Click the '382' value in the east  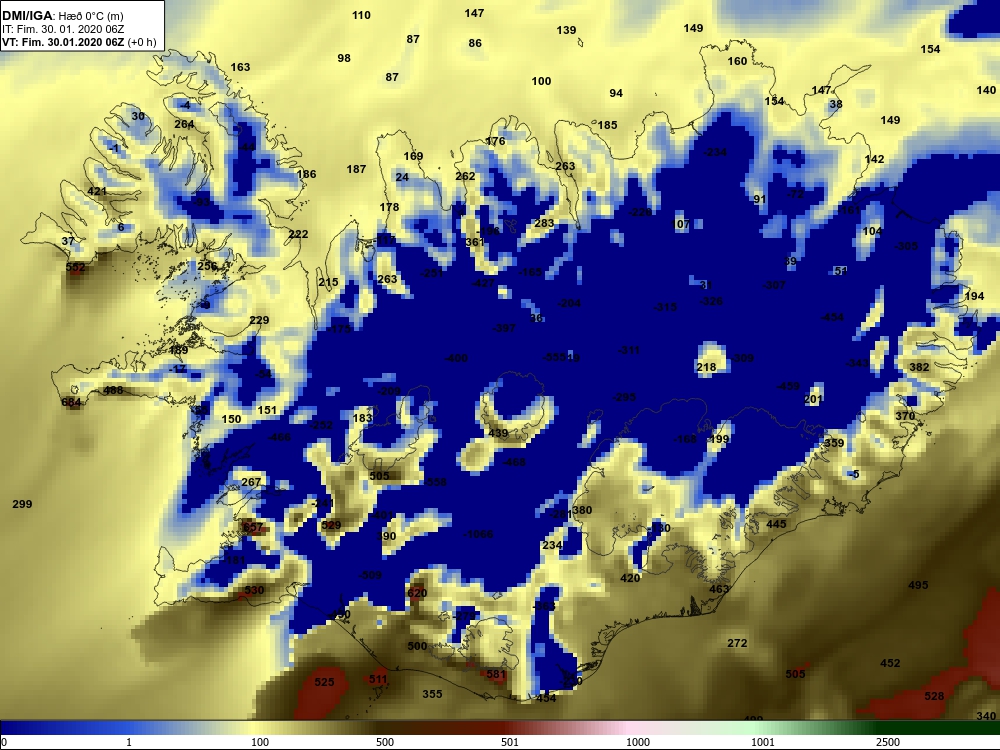click(919, 367)
